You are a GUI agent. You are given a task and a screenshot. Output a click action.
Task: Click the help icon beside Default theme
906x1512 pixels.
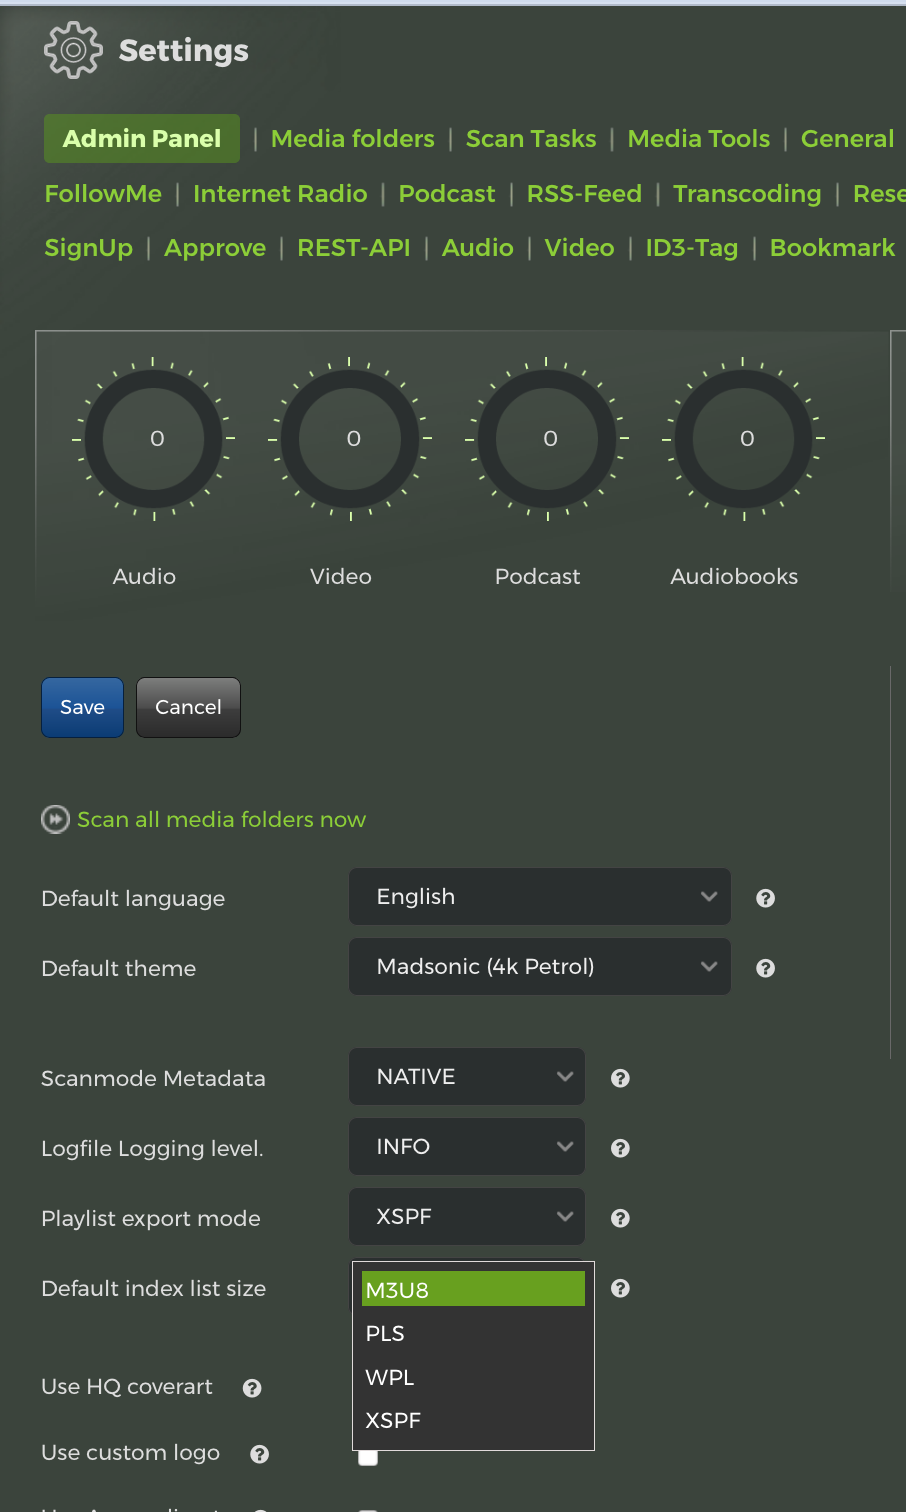765,968
